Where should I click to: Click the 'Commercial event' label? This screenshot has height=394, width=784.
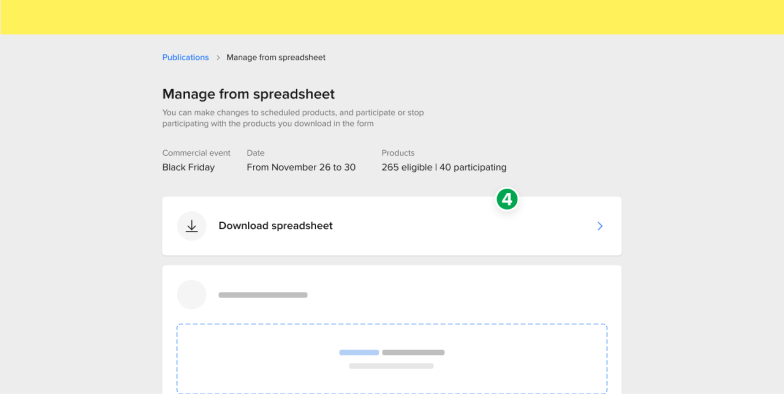[196, 153]
